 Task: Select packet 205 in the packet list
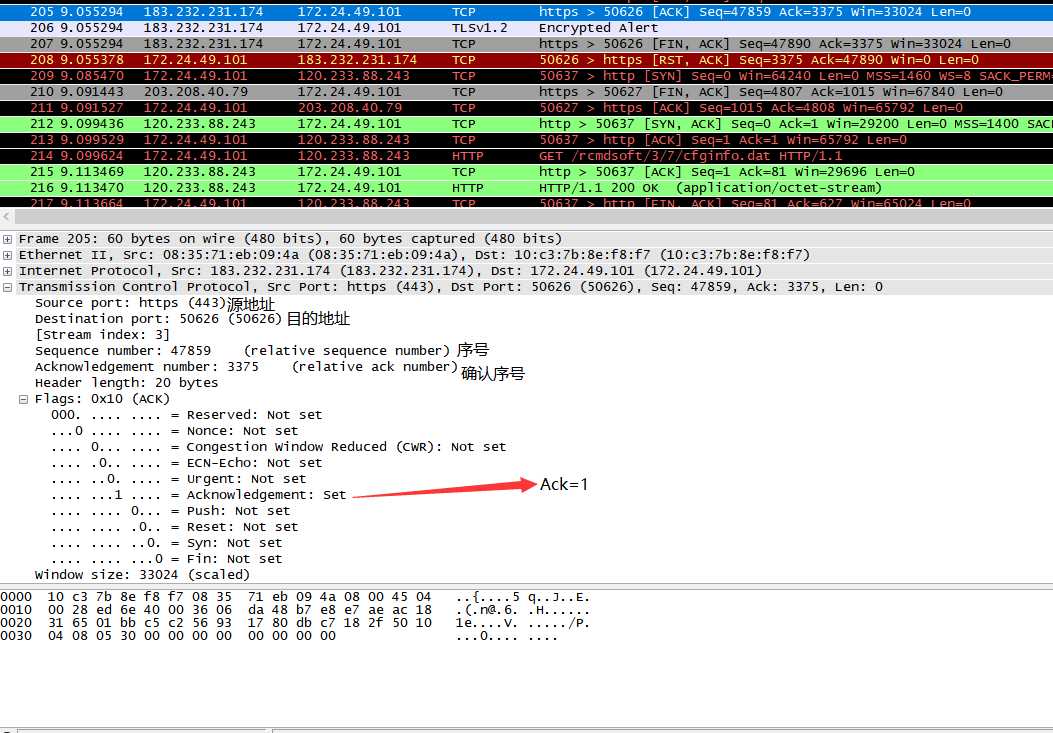(x=526, y=12)
